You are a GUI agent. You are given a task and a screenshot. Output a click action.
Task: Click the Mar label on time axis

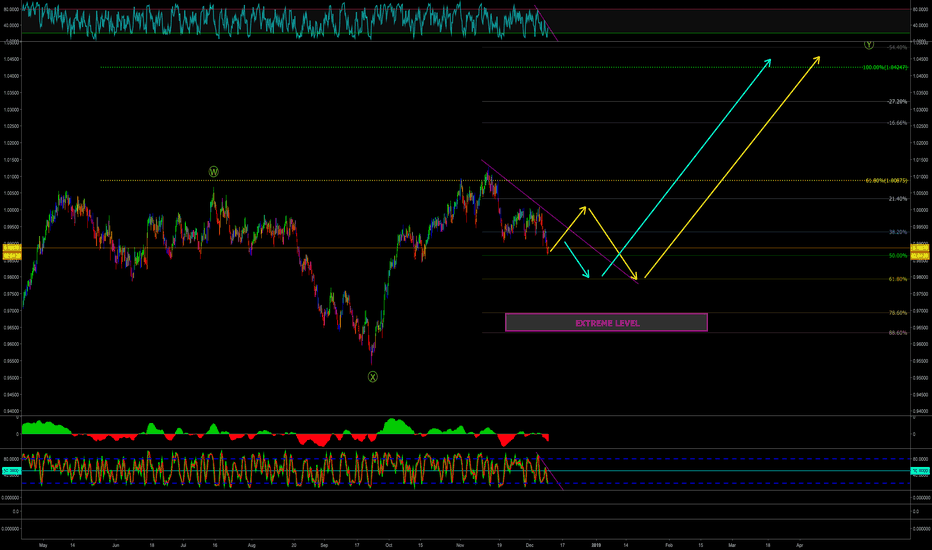click(732, 545)
